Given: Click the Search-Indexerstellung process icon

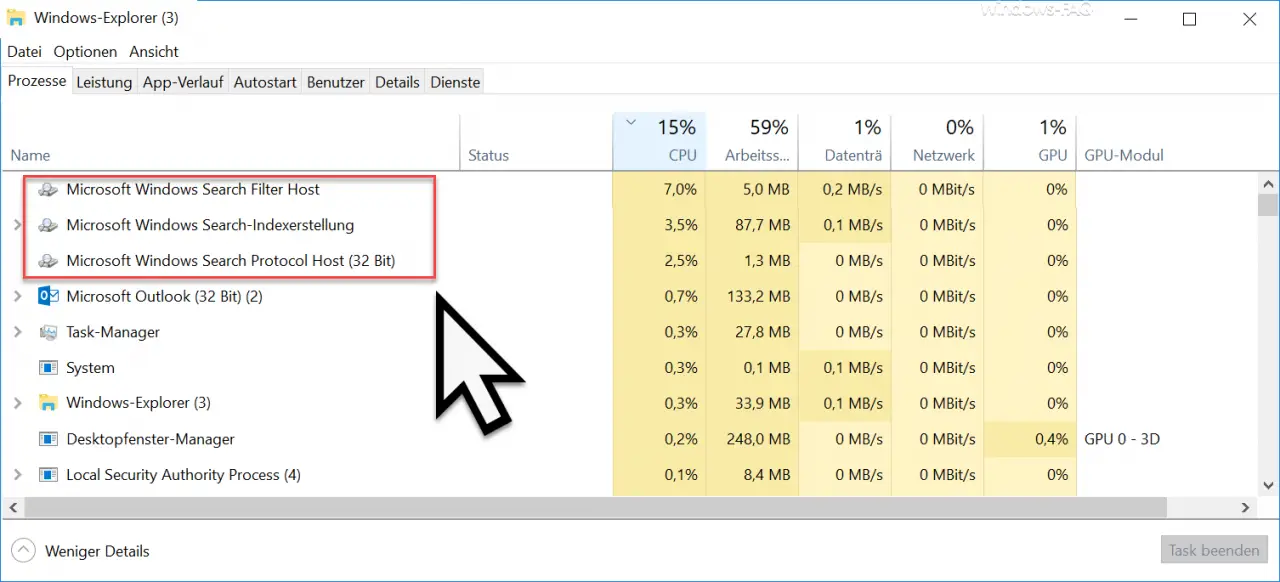Looking at the screenshot, I should 47,225.
